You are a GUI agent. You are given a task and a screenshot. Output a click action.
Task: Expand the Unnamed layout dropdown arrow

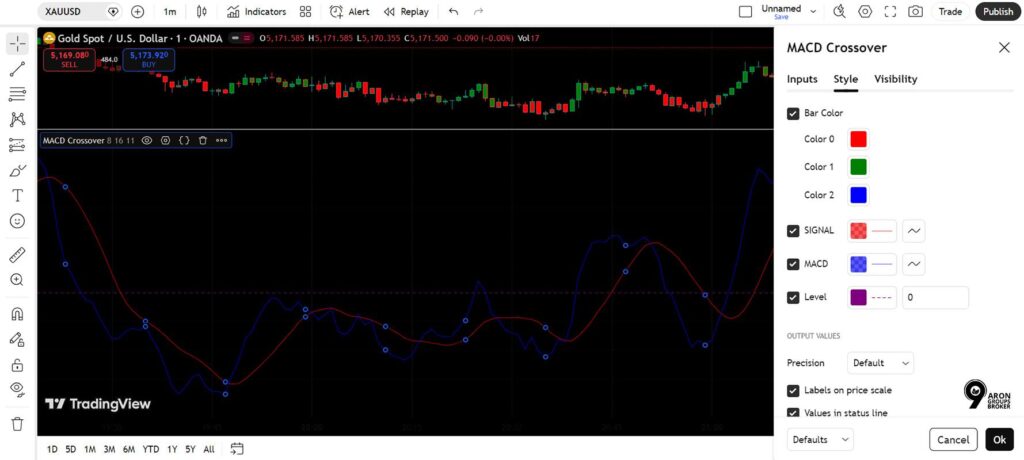coord(813,11)
